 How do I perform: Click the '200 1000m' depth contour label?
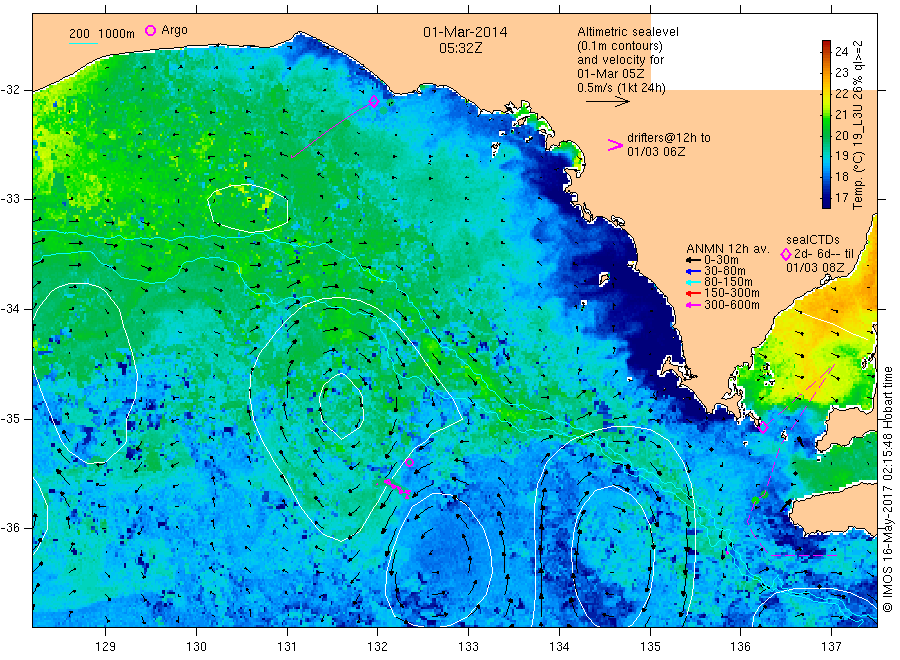point(102,34)
